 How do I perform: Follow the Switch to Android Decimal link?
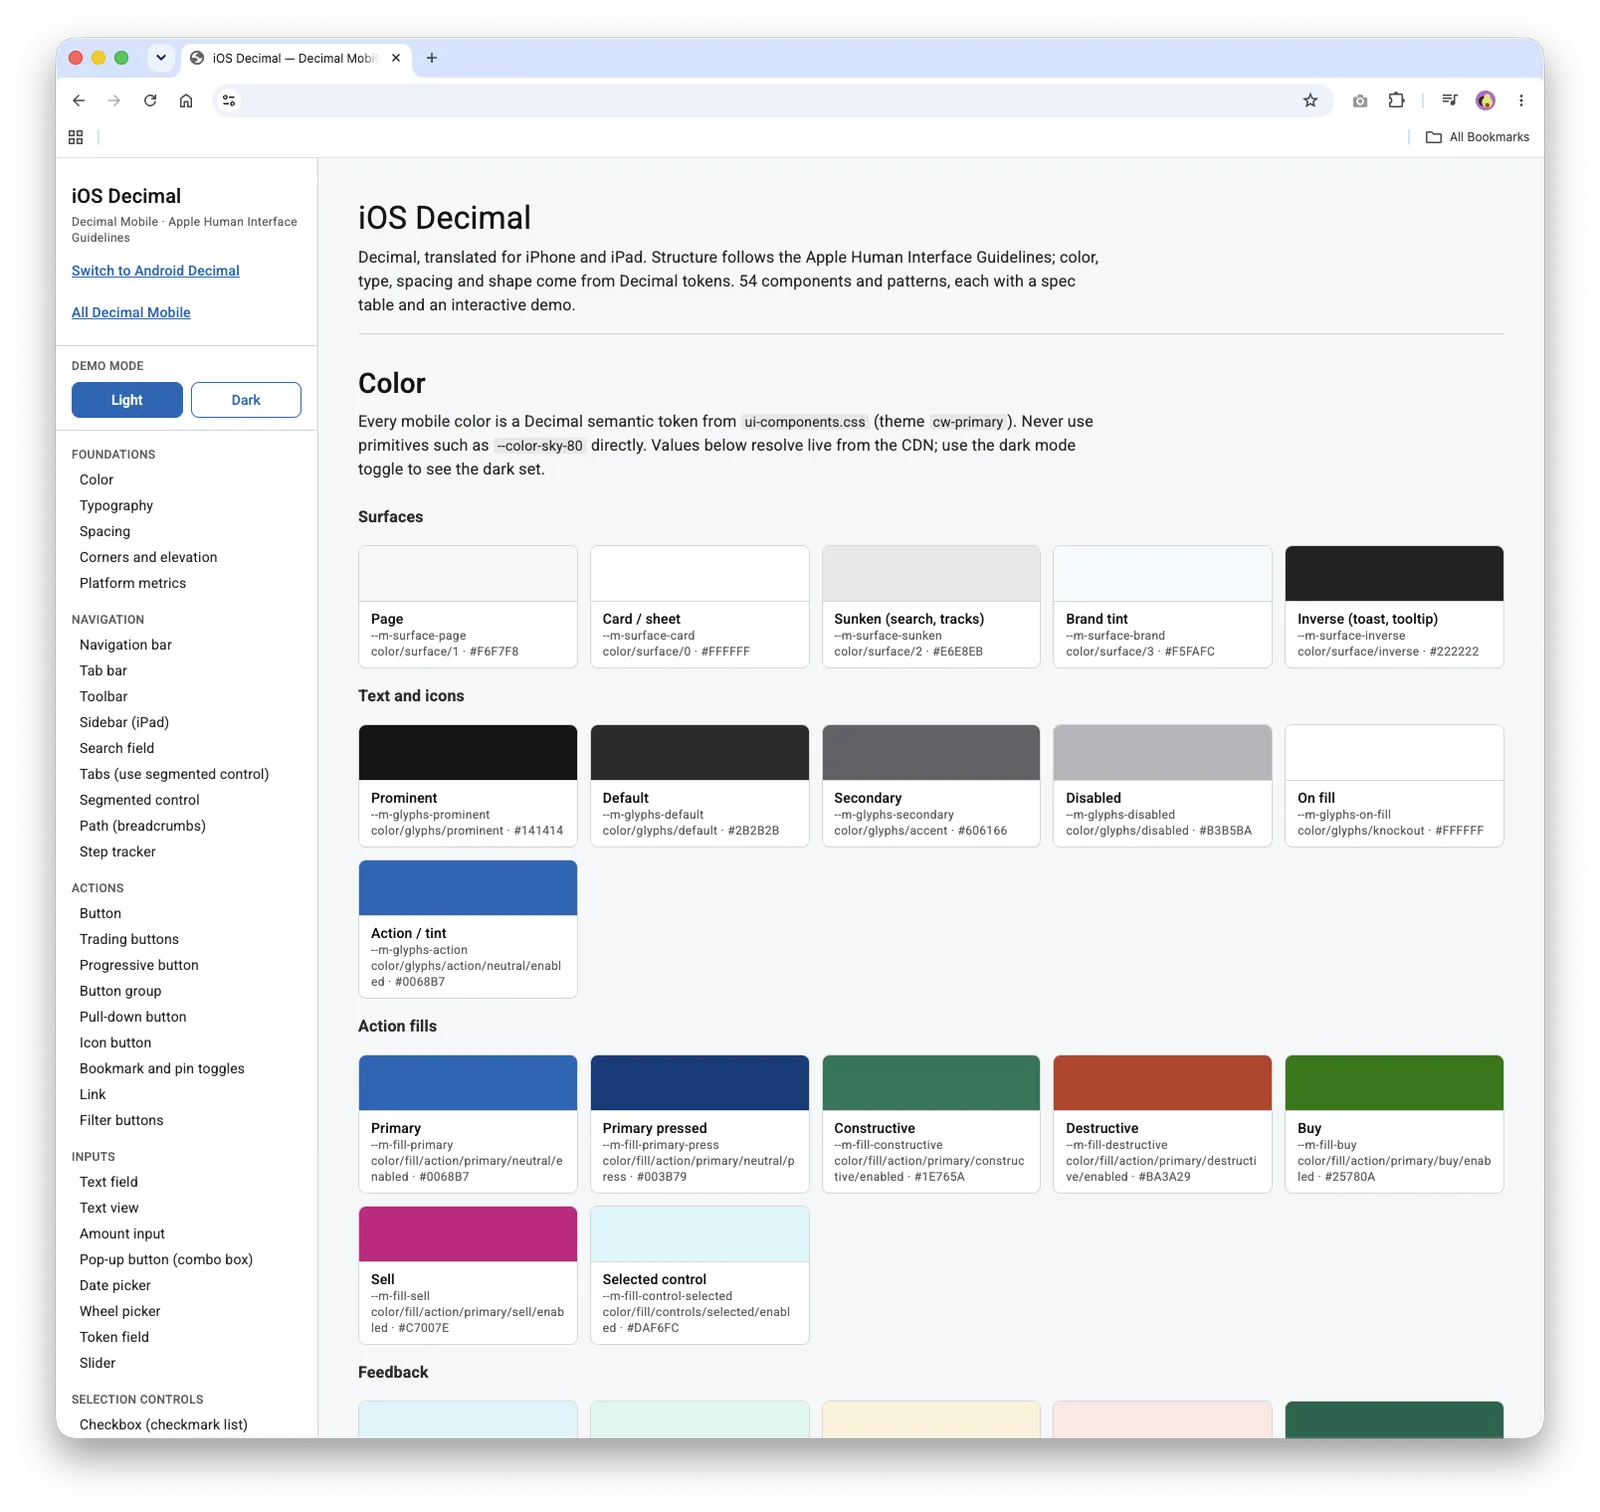click(x=155, y=271)
